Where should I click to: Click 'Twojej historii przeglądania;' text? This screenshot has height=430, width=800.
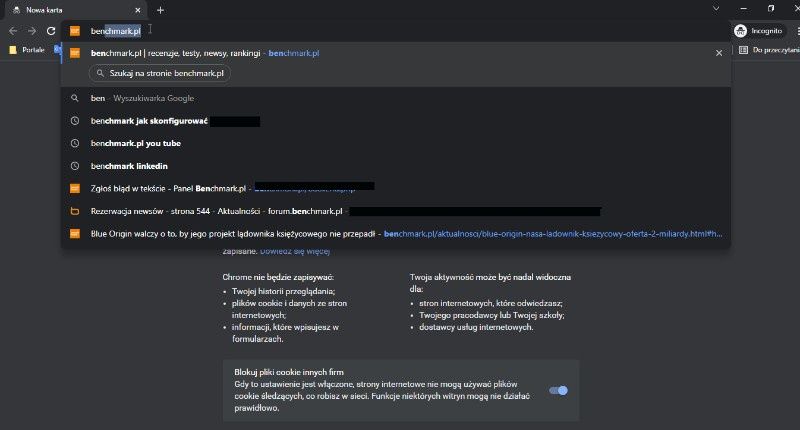pyautogui.click(x=283, y=291)
